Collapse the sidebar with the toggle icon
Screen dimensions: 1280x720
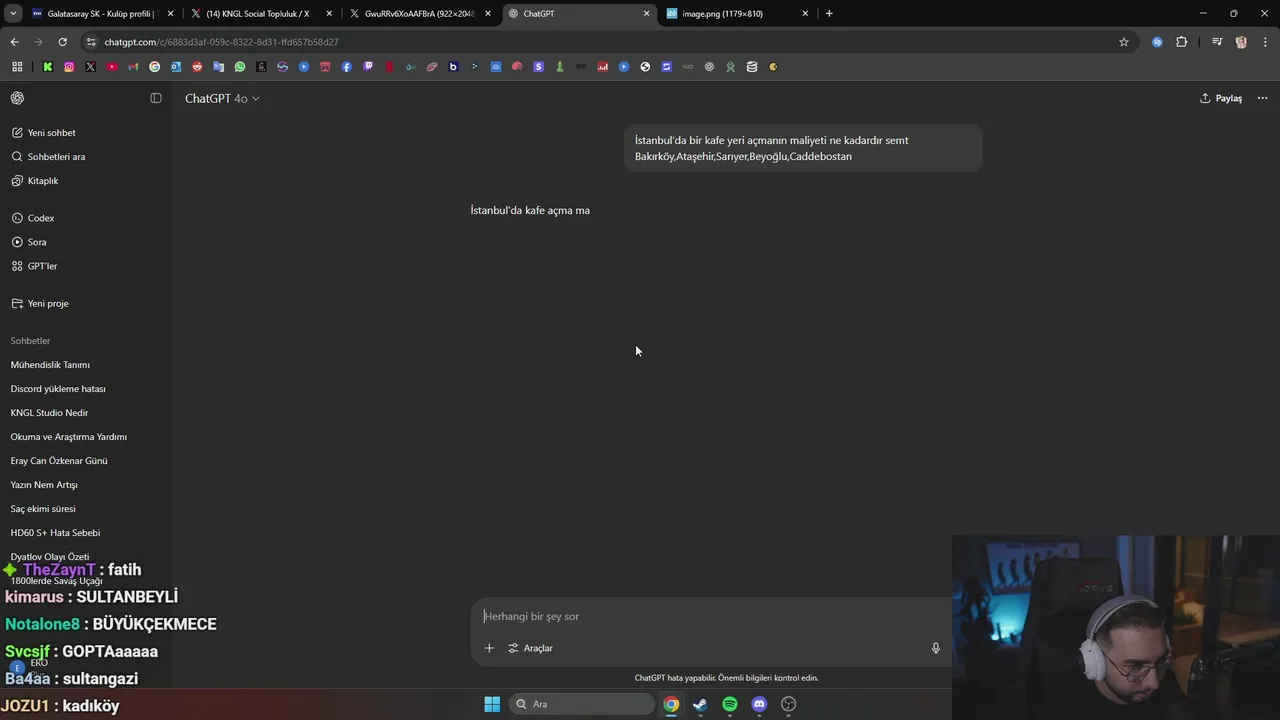click(x=156, y=98)
